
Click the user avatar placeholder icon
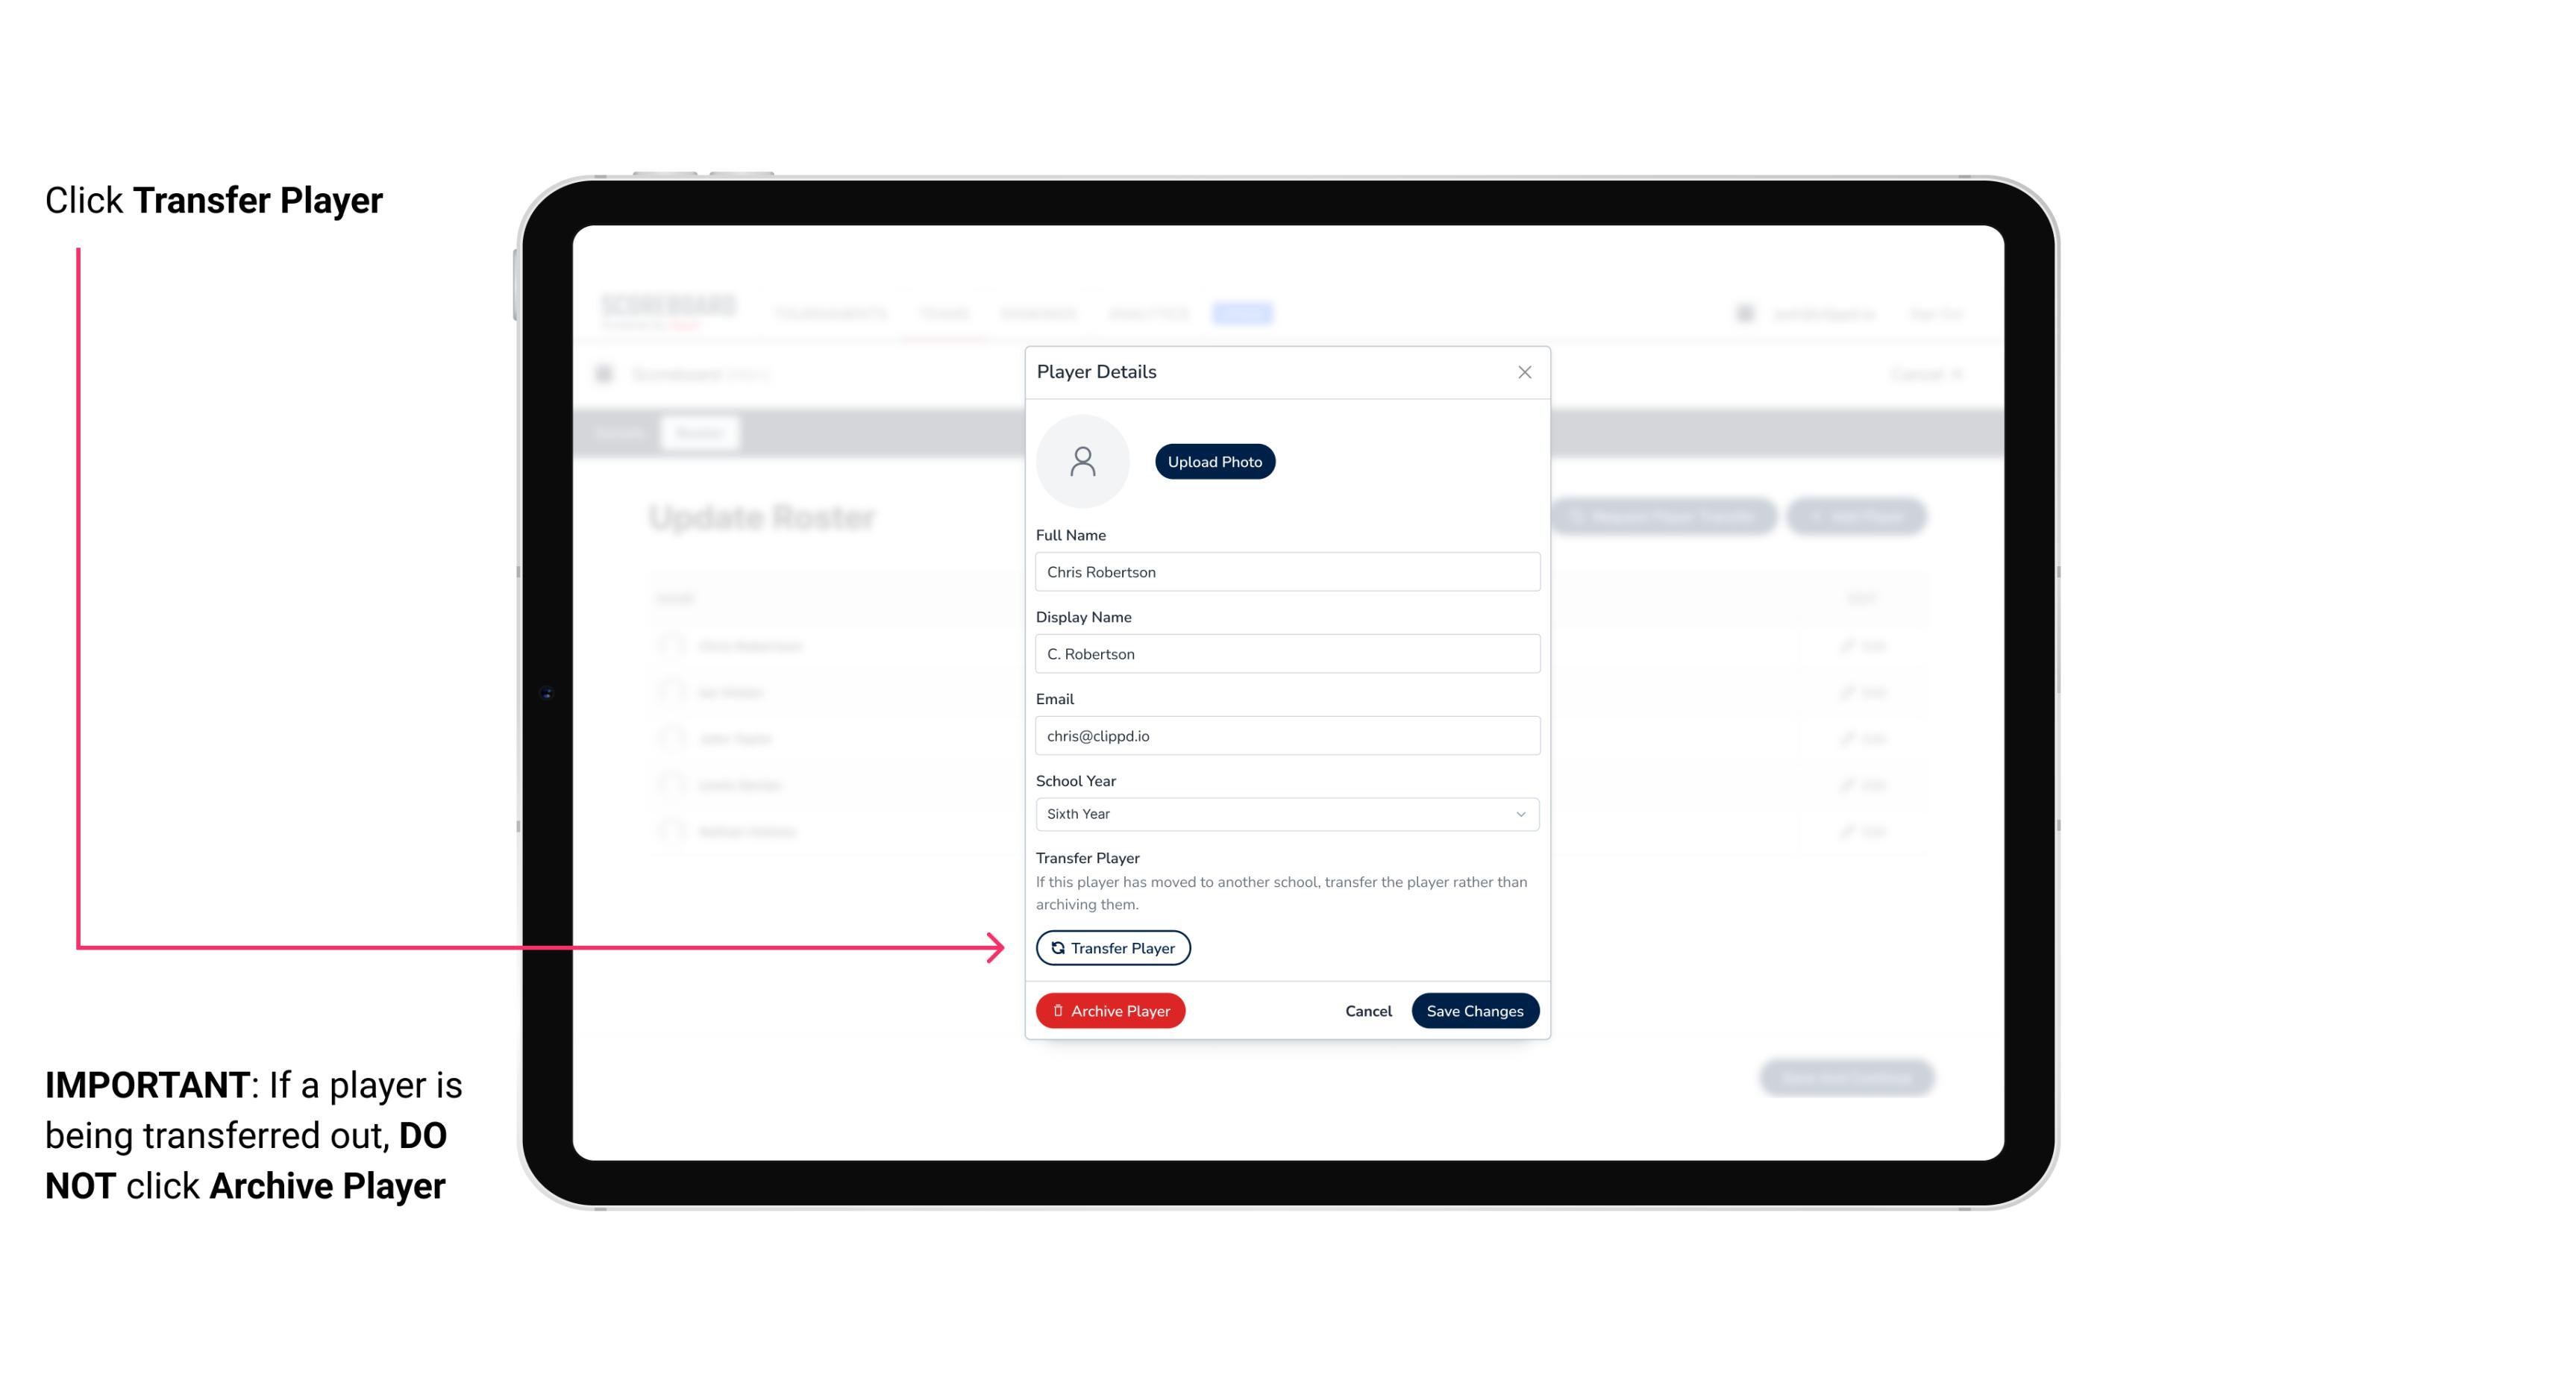click(x=1082, y=461)
